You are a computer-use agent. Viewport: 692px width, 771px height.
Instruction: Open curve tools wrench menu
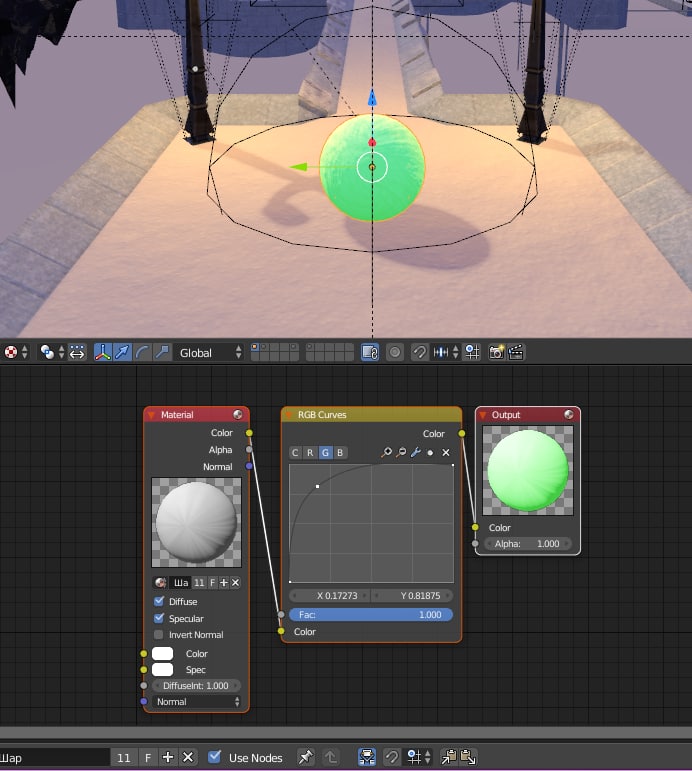pos(416,452)
